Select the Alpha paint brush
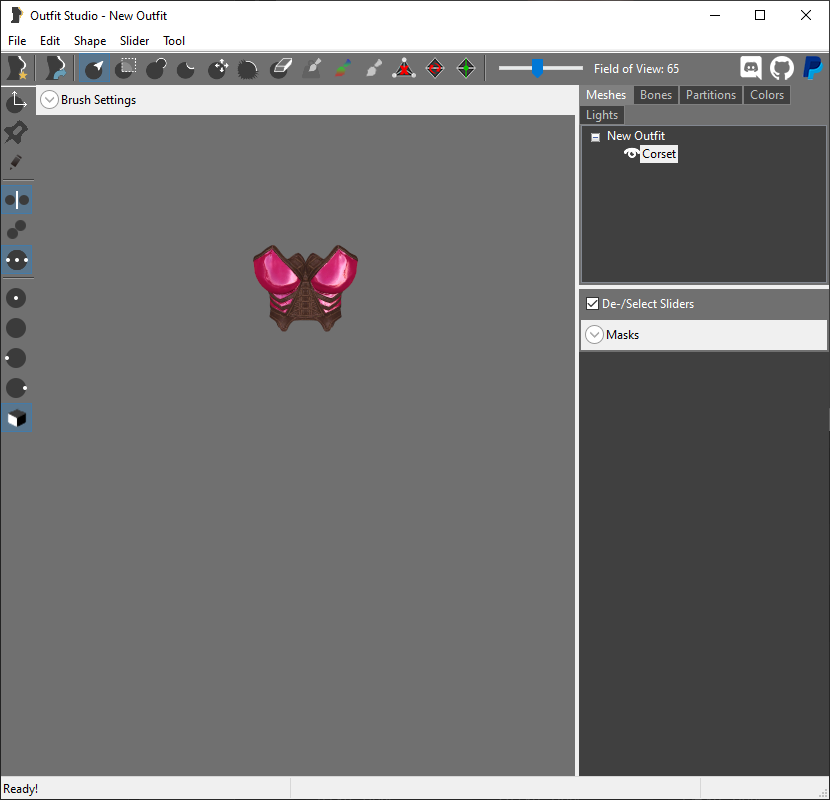 [374, 68]
